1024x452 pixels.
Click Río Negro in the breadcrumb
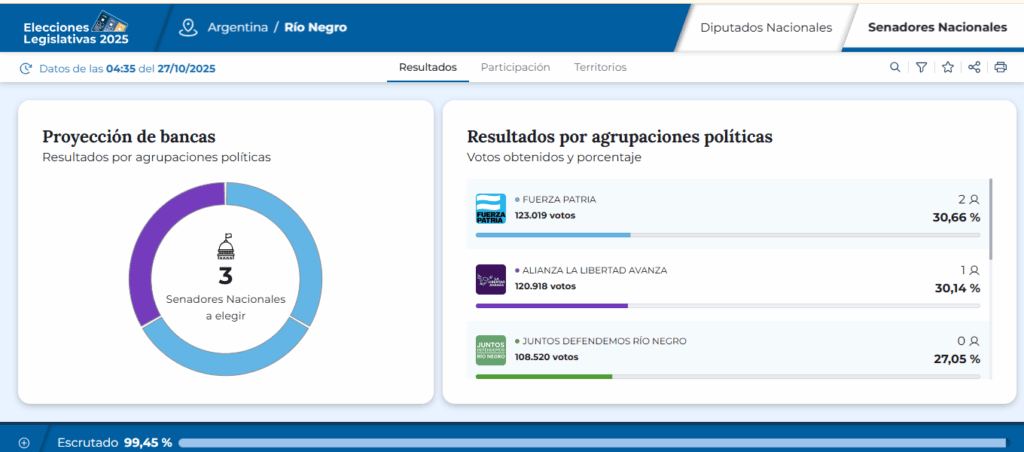click(316, 27)
